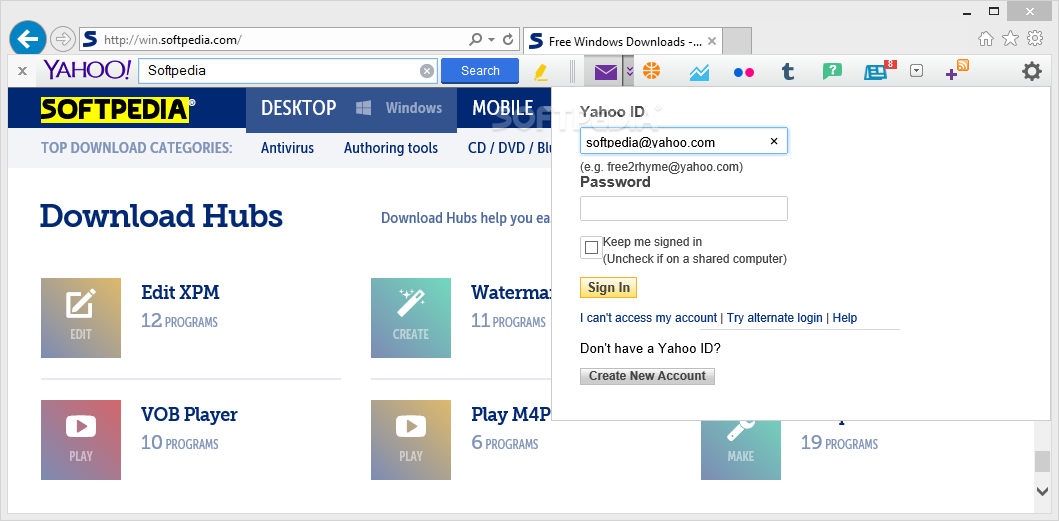Open the Tumblr toolbar icon
The image size is (1059, 521).
[787, 72]
